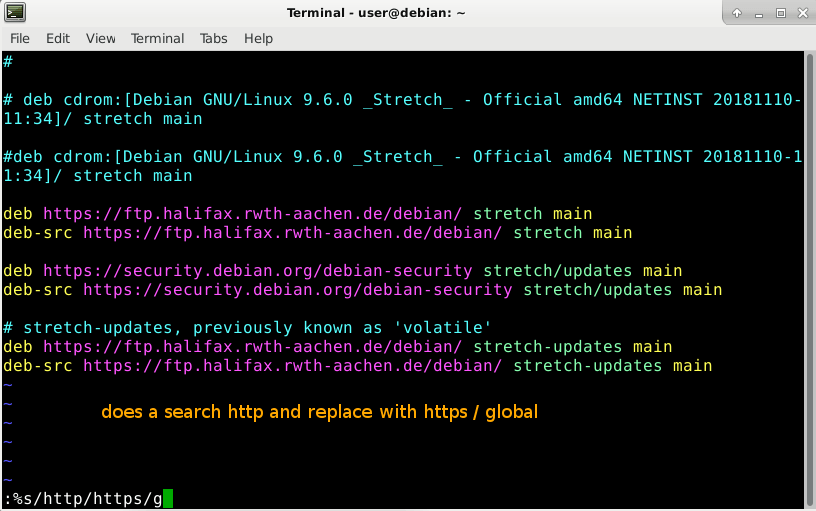Minimize the terminal window
This screenshot has height=511, width=816.
pyautogui.click(x=759, y=14)
